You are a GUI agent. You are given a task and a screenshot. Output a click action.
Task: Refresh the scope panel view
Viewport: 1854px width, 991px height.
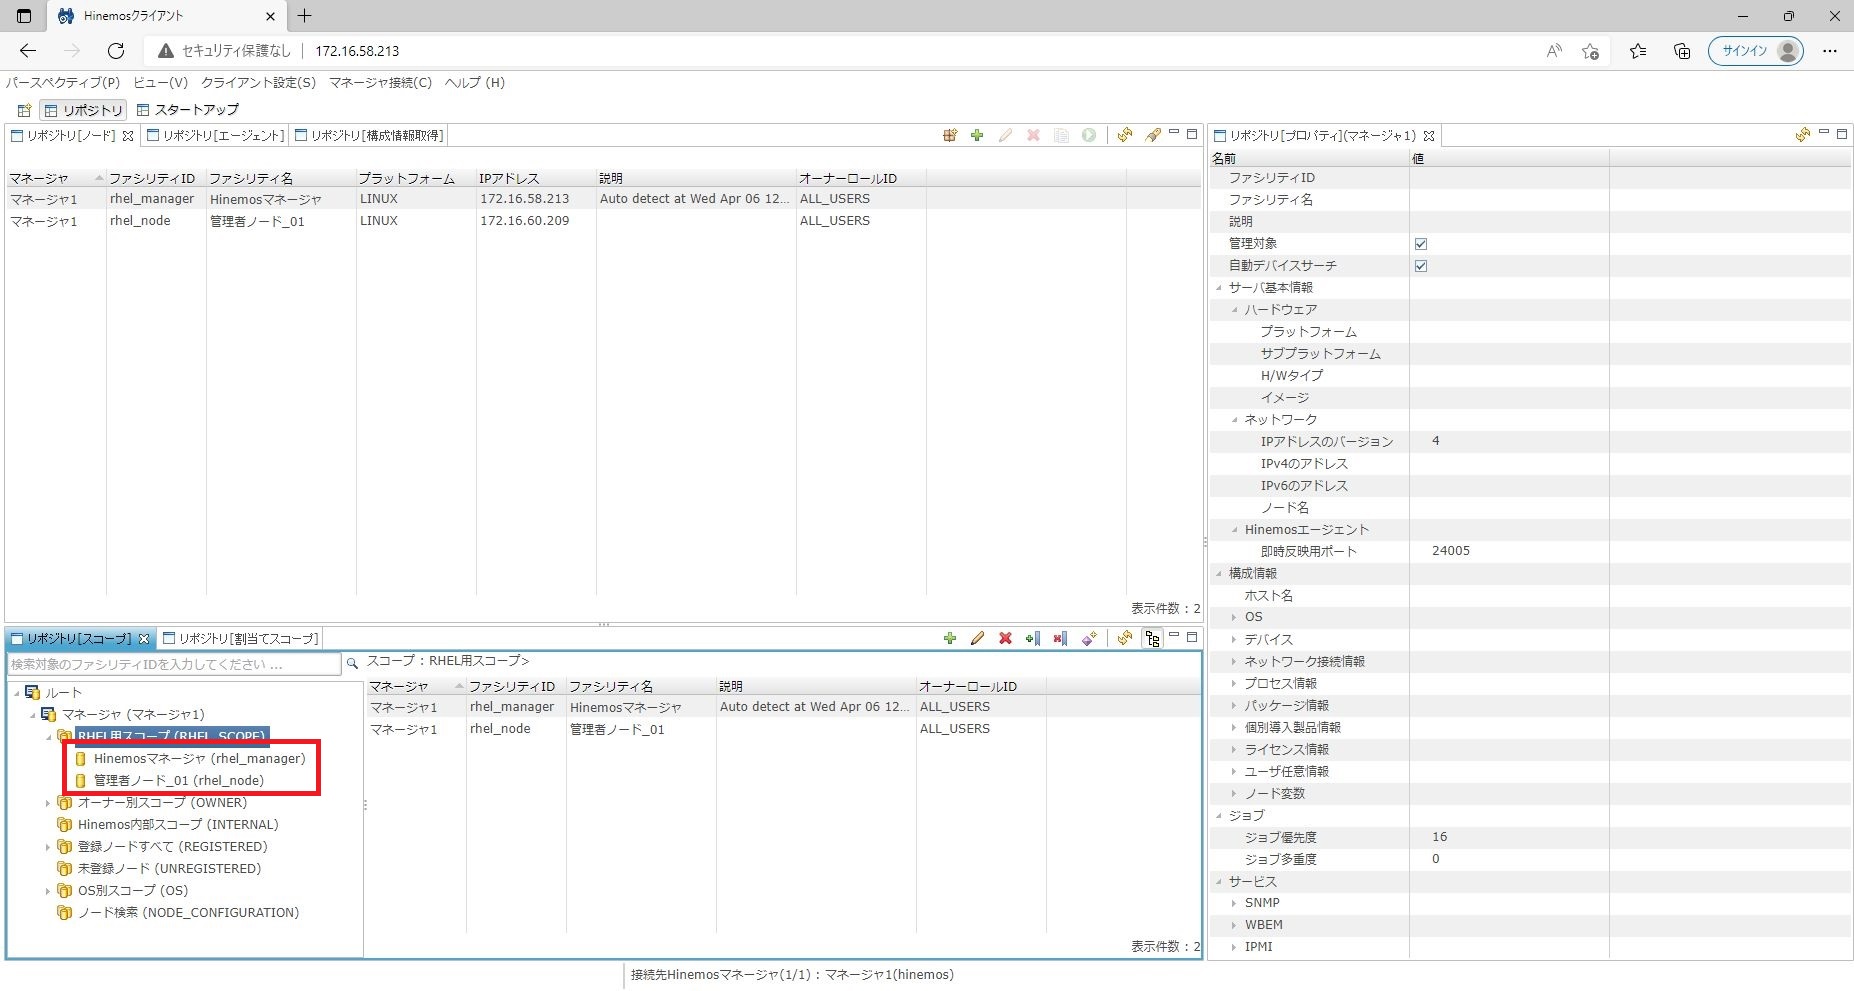1125,638
